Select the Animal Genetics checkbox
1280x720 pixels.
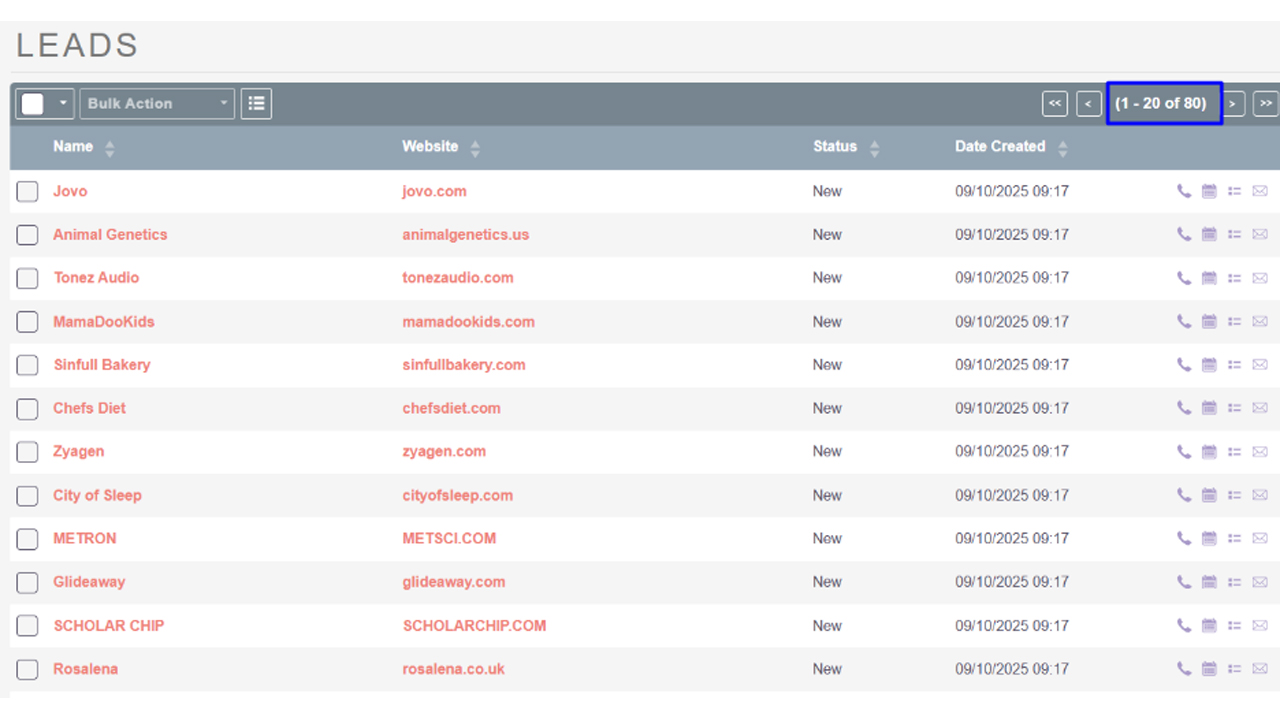tap(27, 235)
